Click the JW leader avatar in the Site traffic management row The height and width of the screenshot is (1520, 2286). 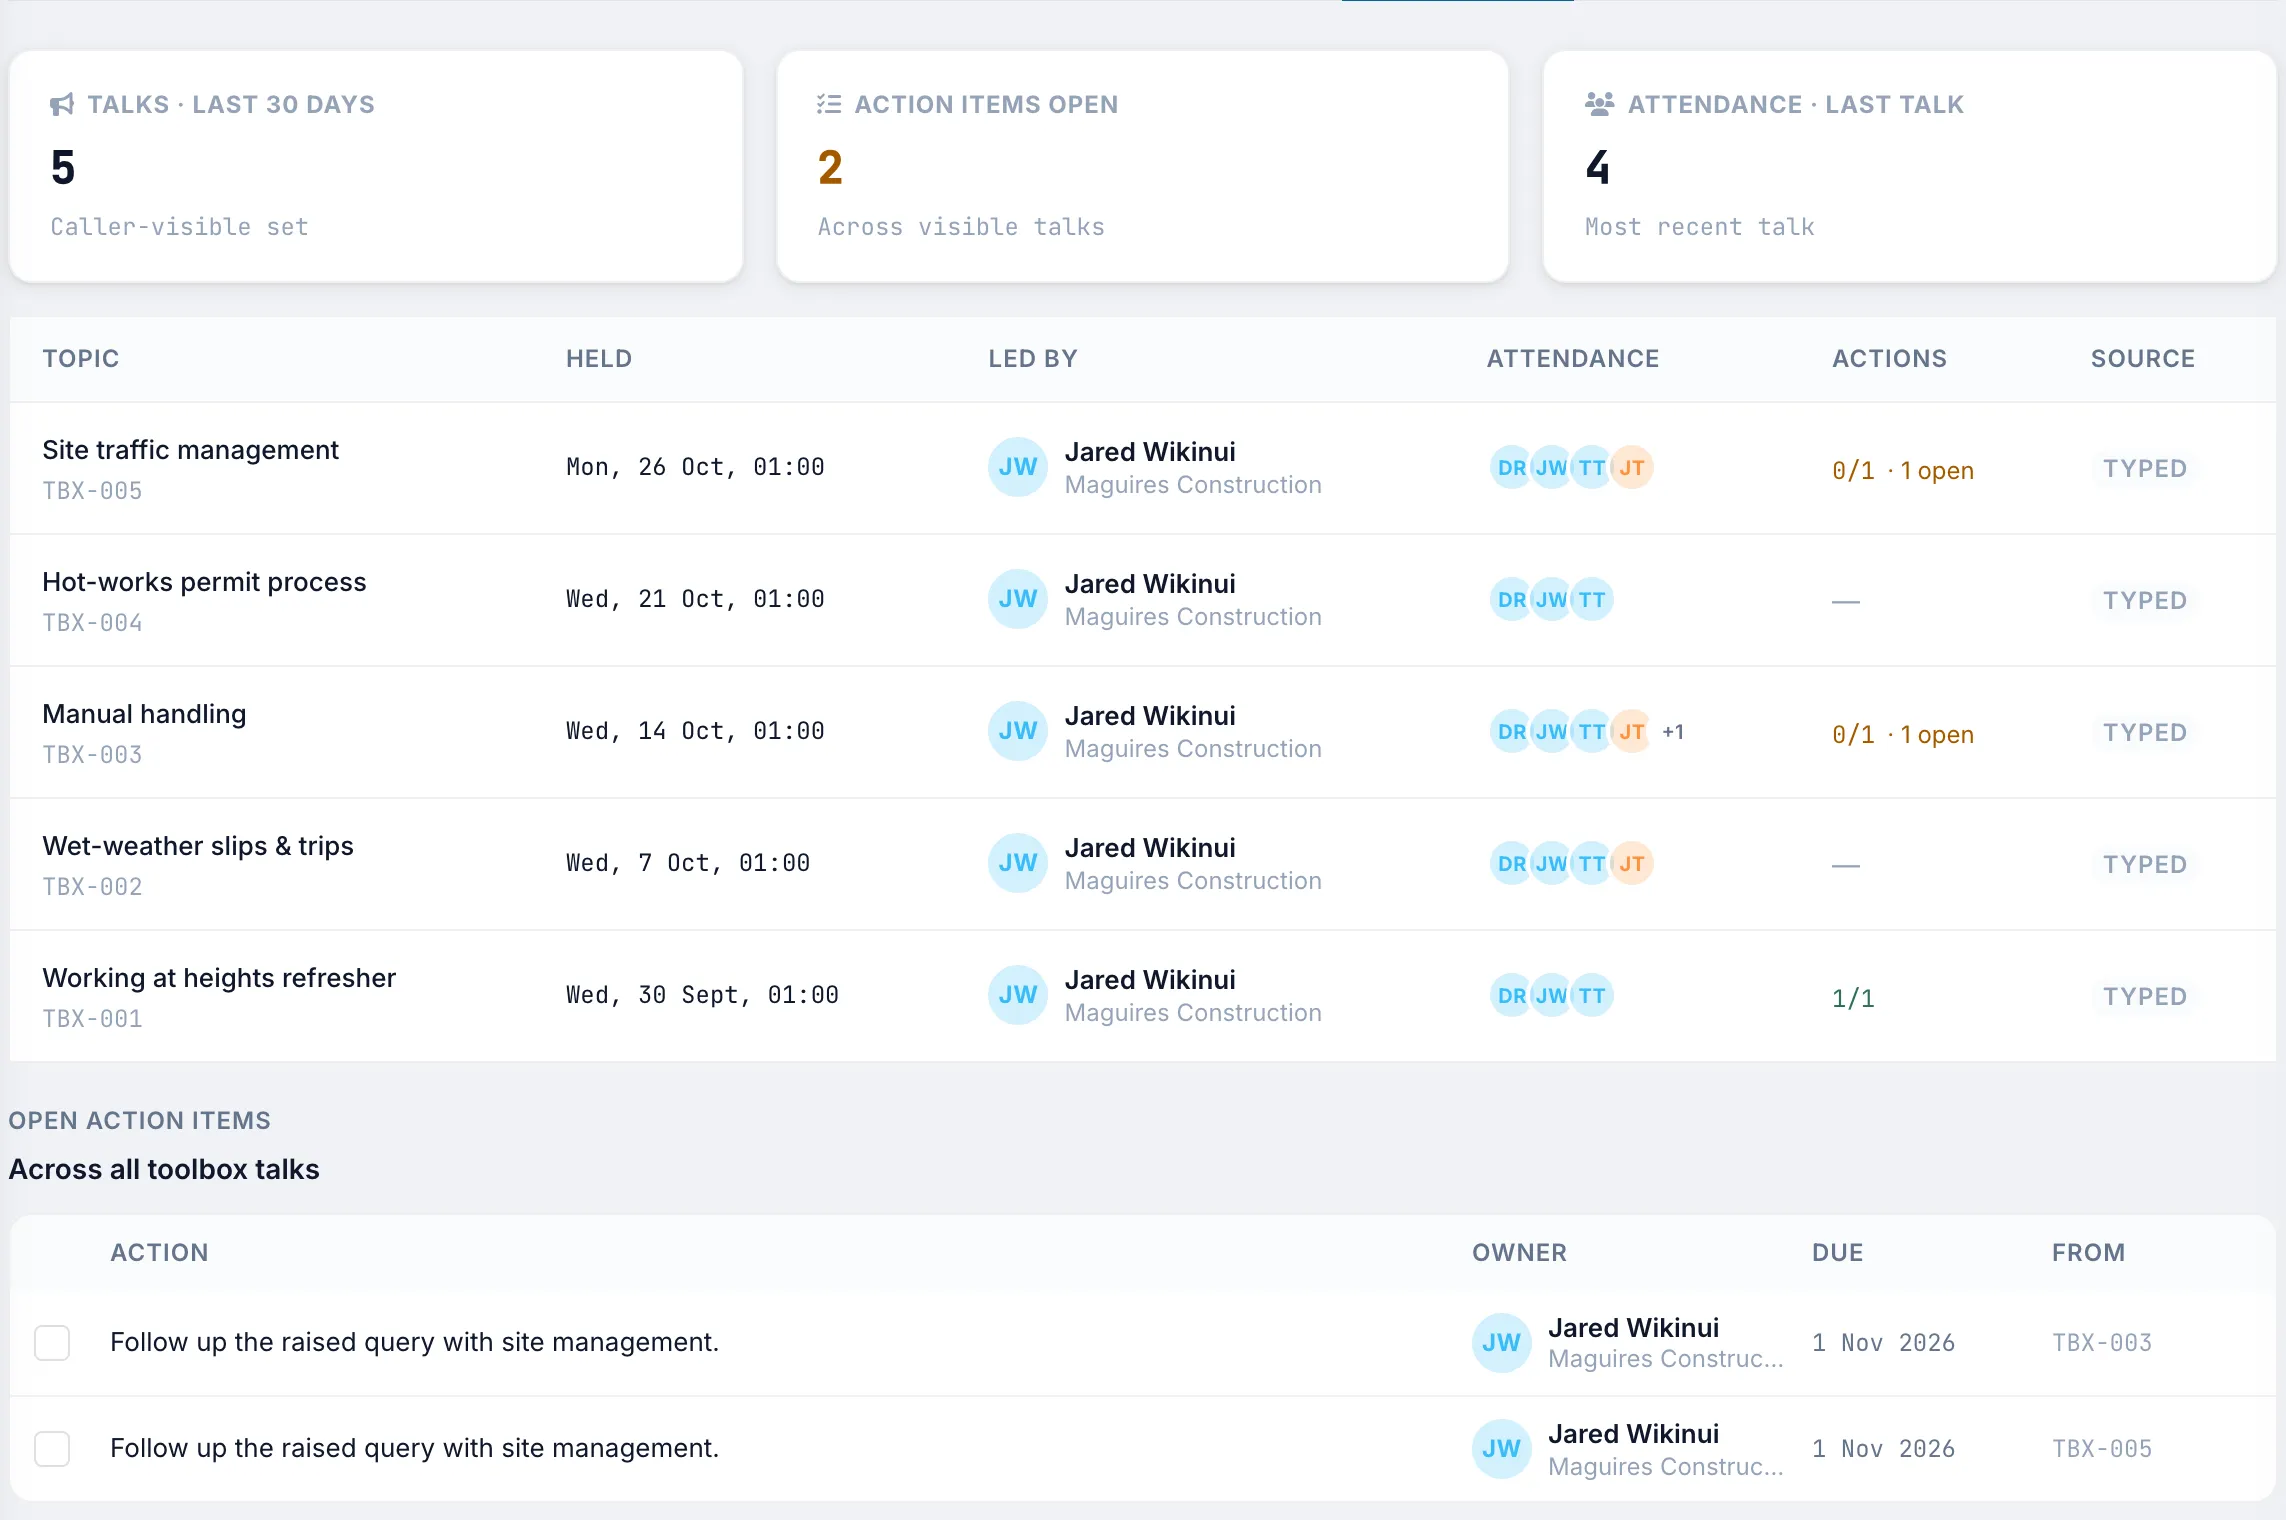(1017, 467)
